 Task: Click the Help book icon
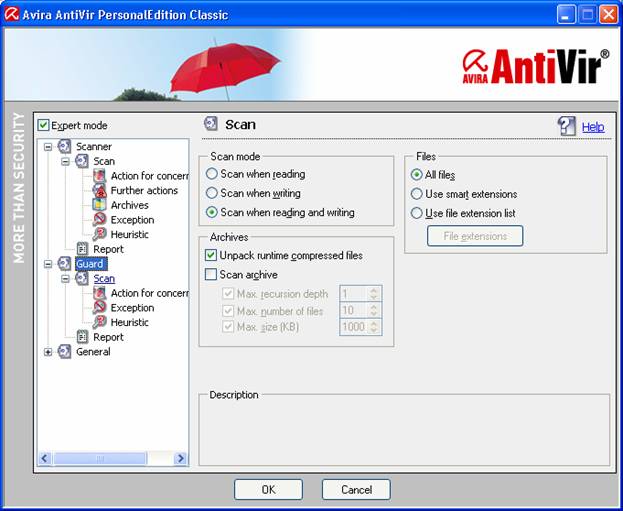(x=567, y=126)
